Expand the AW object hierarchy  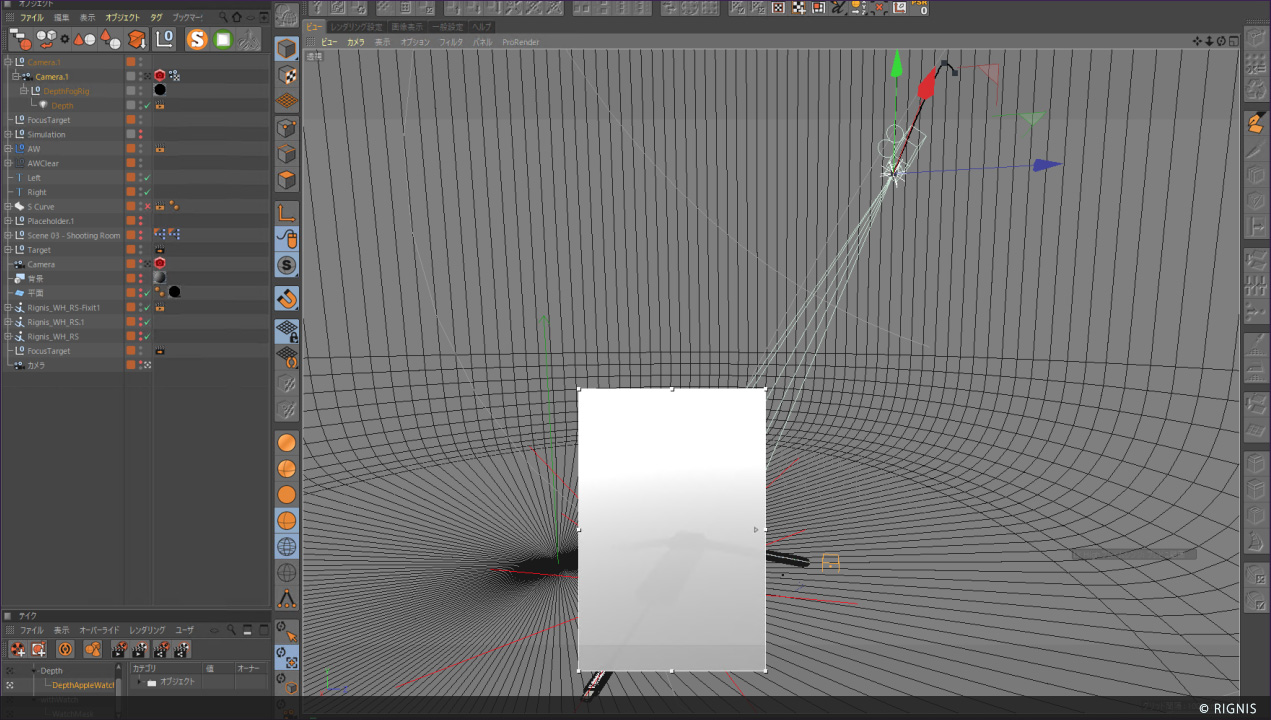coord(8,149)
